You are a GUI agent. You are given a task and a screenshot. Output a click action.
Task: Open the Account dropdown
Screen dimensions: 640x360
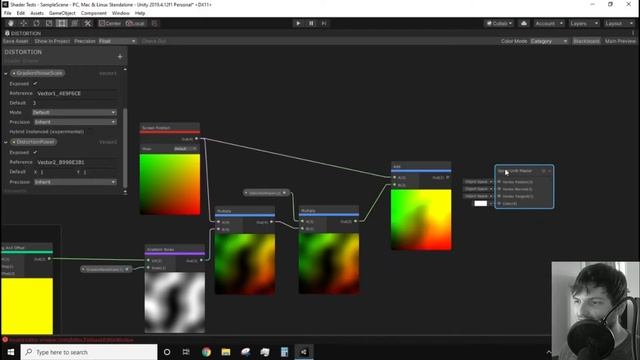click(x=549, y=23)
